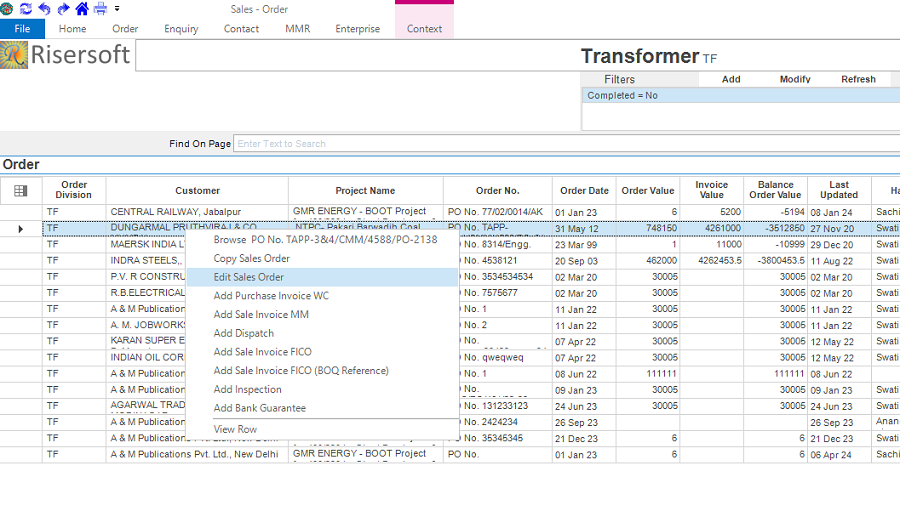The image size is (900, 511).
Task: Click the Last Updated column header
Action: (839, 190)
